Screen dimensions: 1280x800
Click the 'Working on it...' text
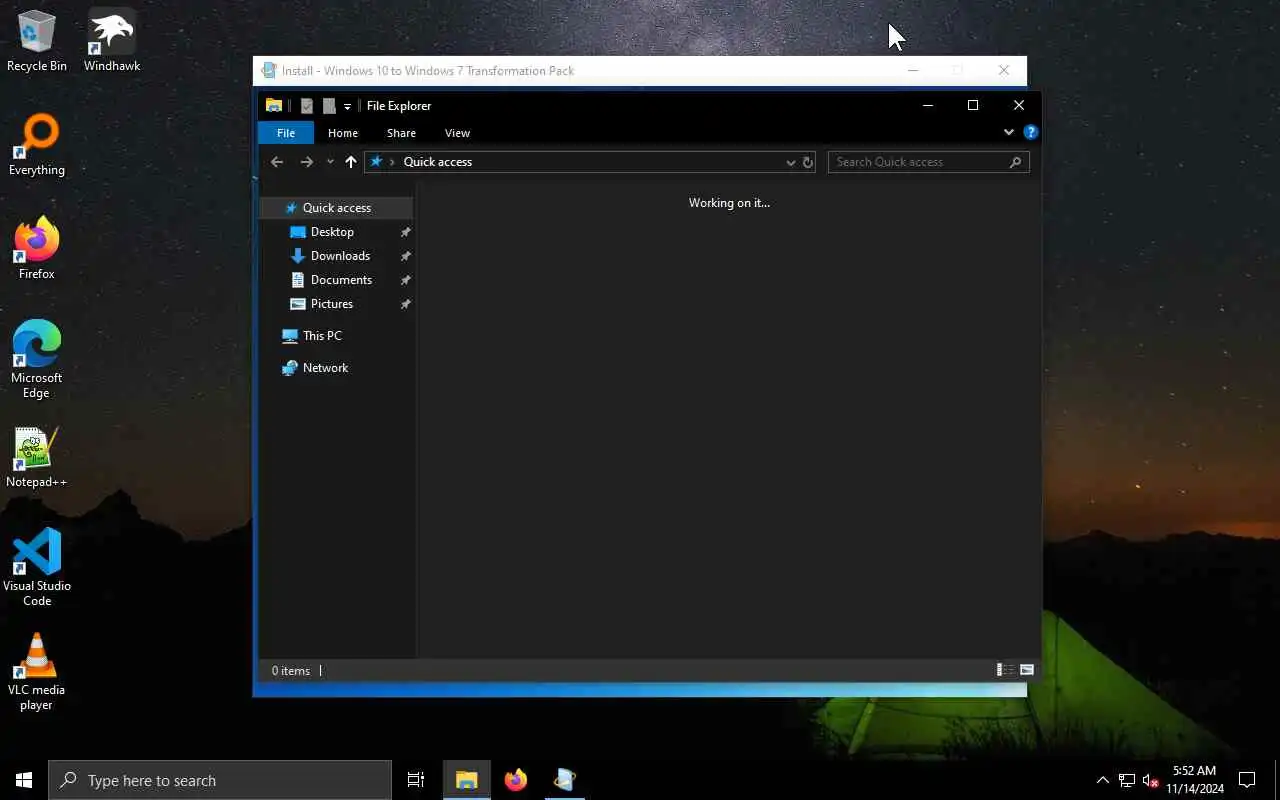729,203
